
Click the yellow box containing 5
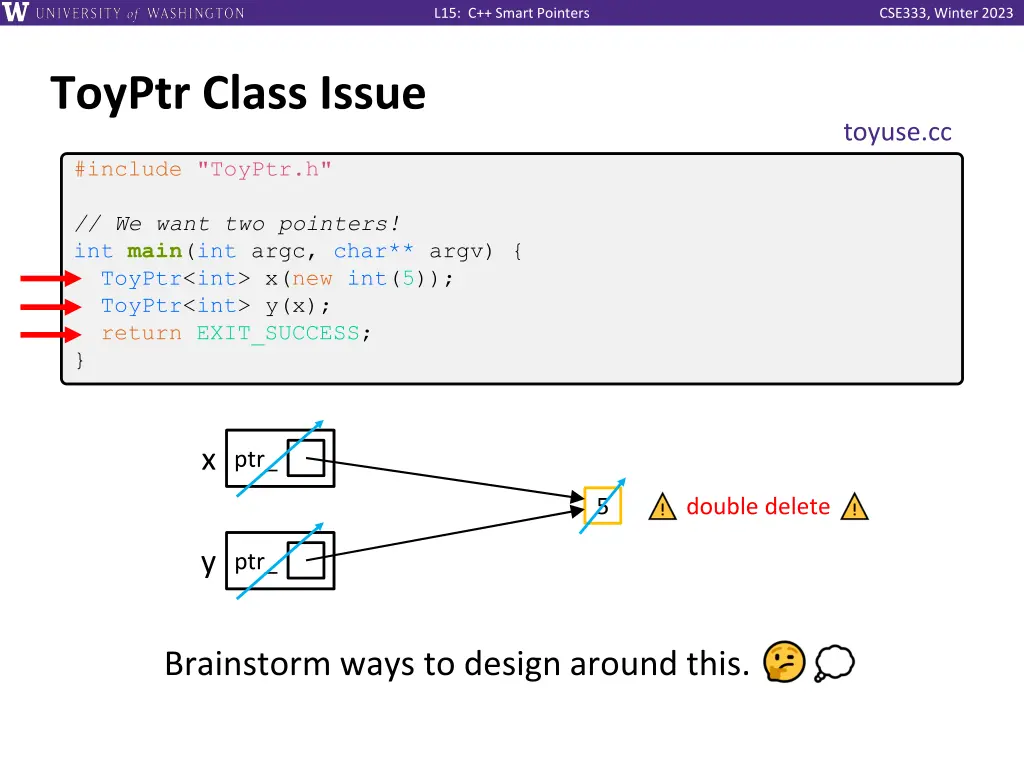602,505
